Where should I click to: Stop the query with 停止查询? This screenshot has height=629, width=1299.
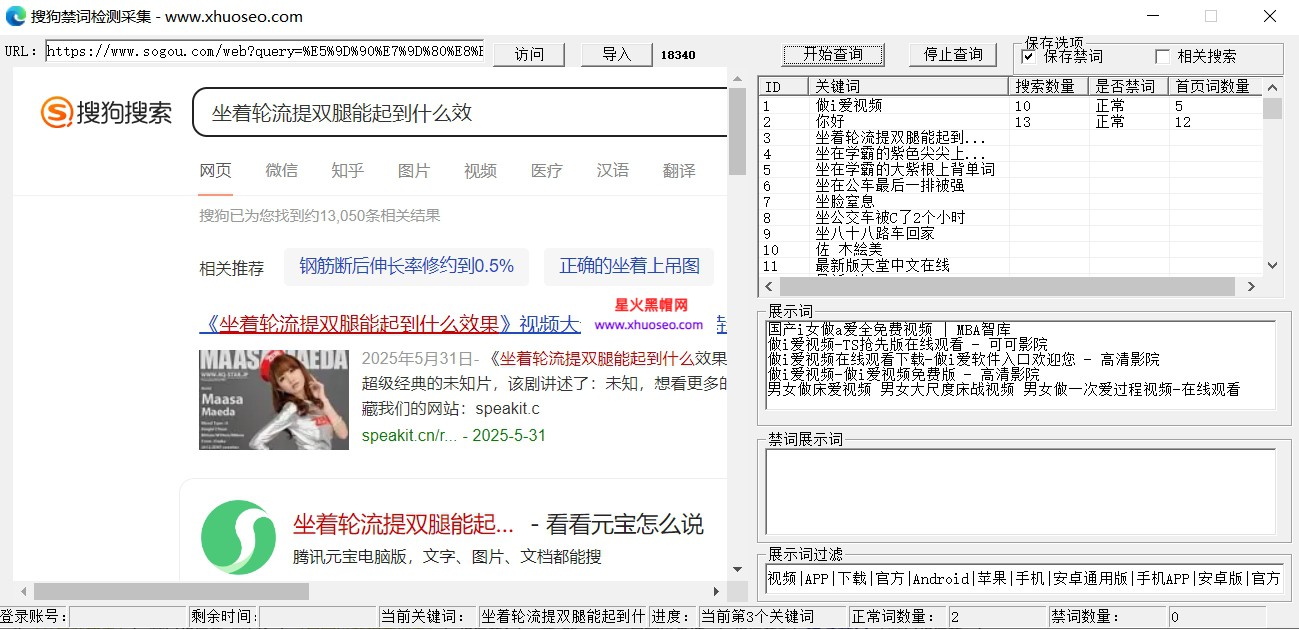pos(953,54)
